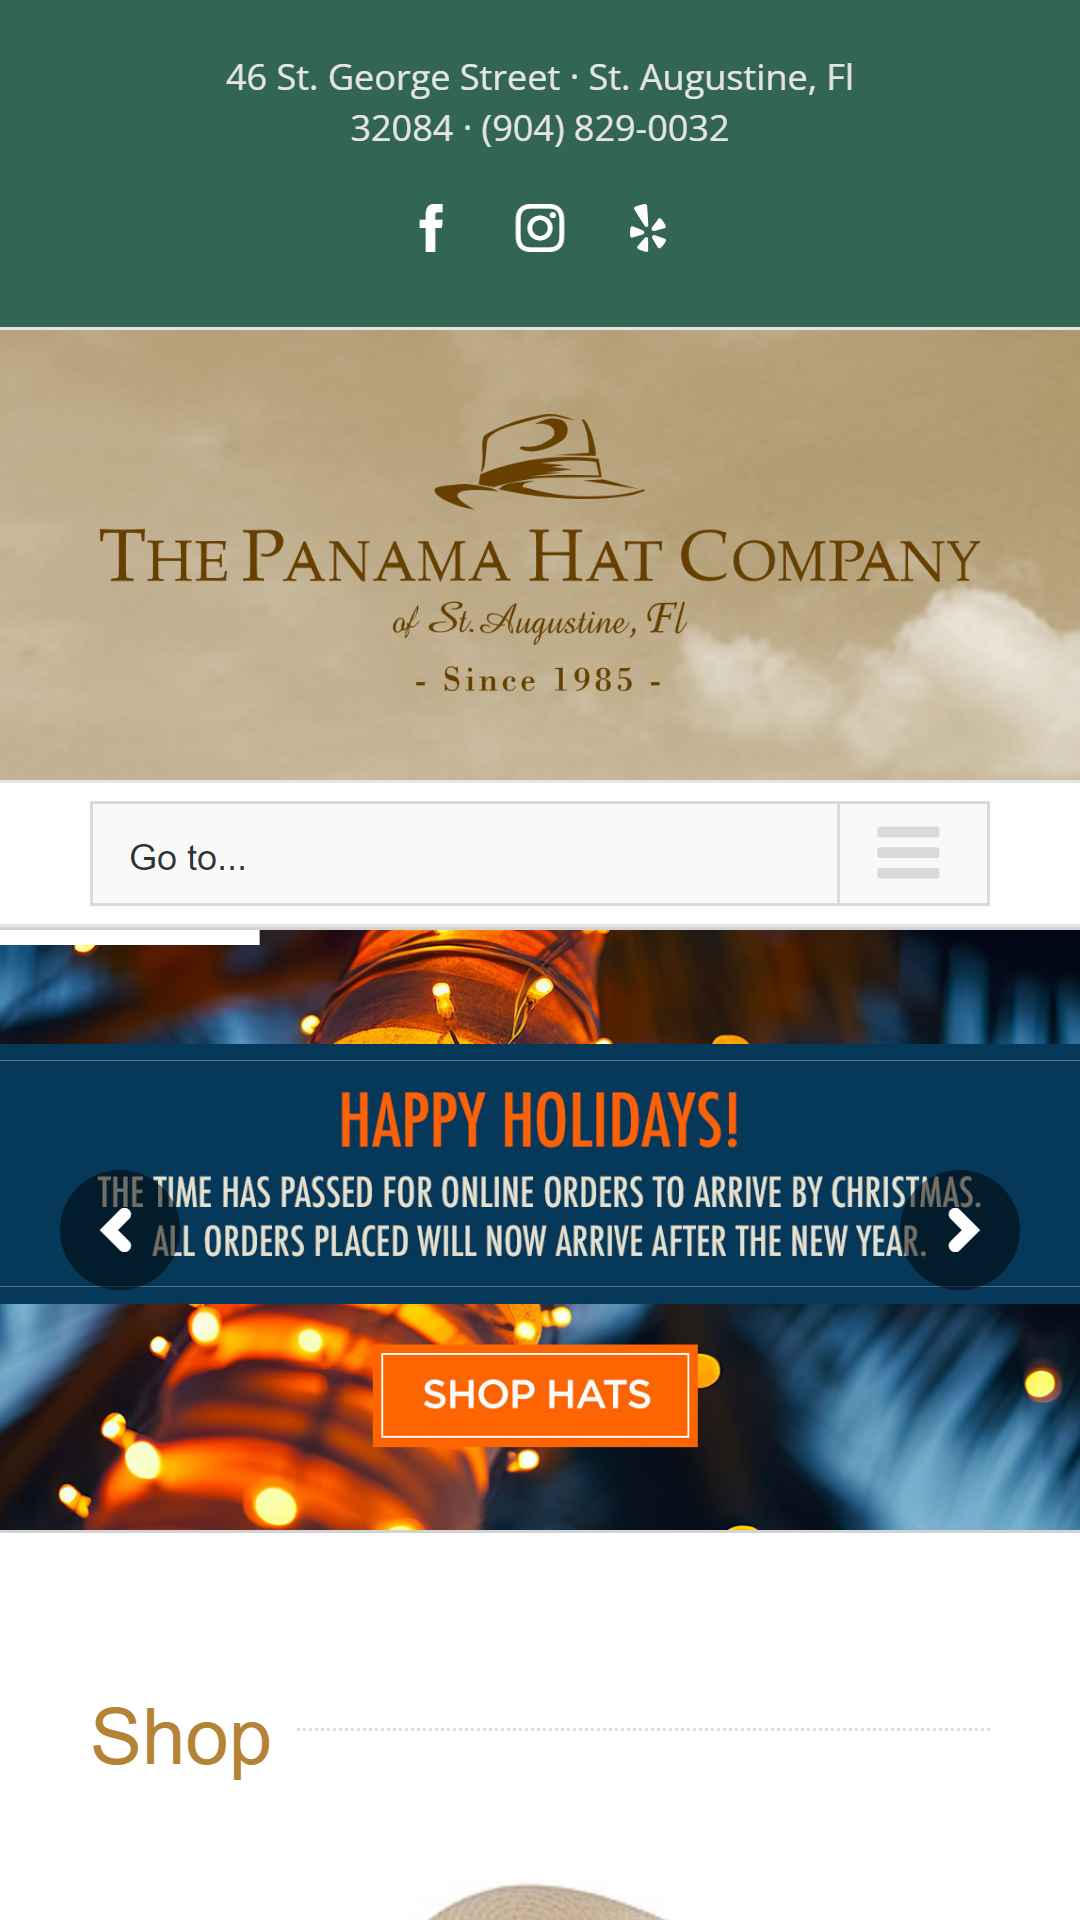This screenshot has height=1920, width=1080.
Task: Open the Yelp social icon
Action: tap(648, 228)
